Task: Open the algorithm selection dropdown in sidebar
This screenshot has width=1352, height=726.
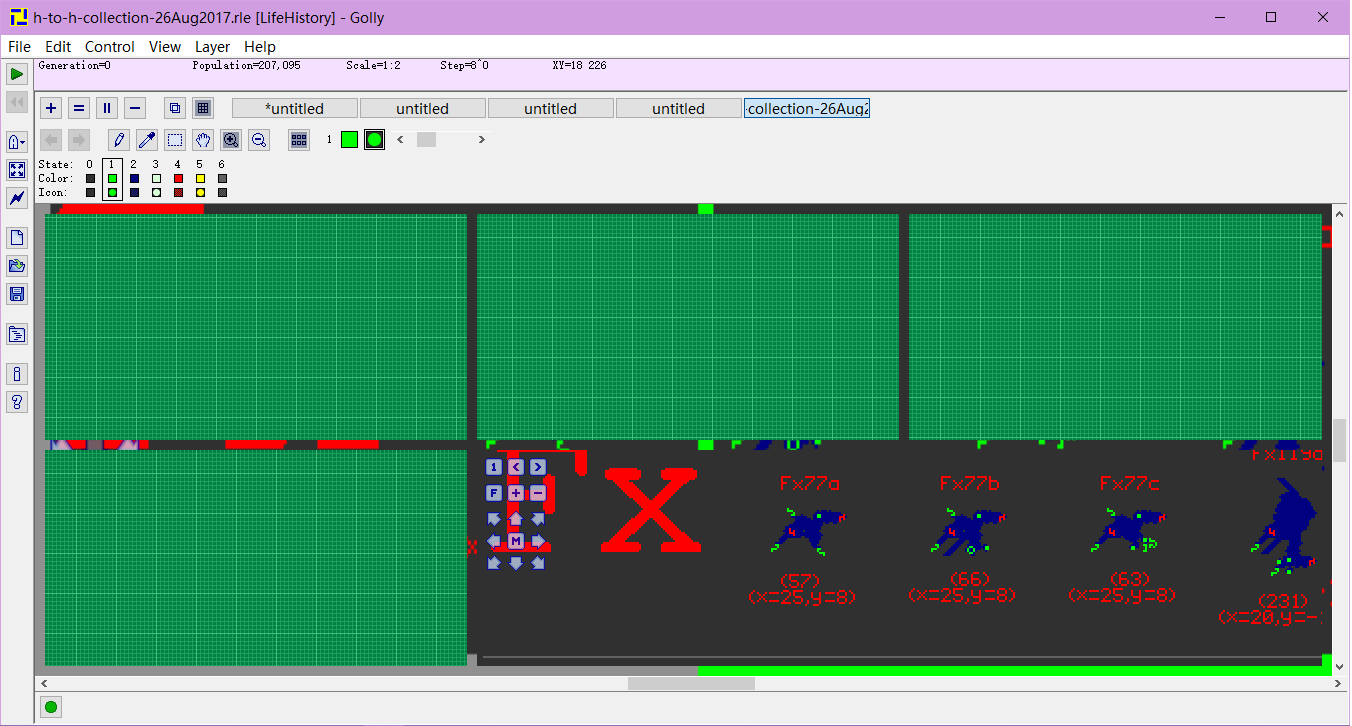Action: point(17,142)
